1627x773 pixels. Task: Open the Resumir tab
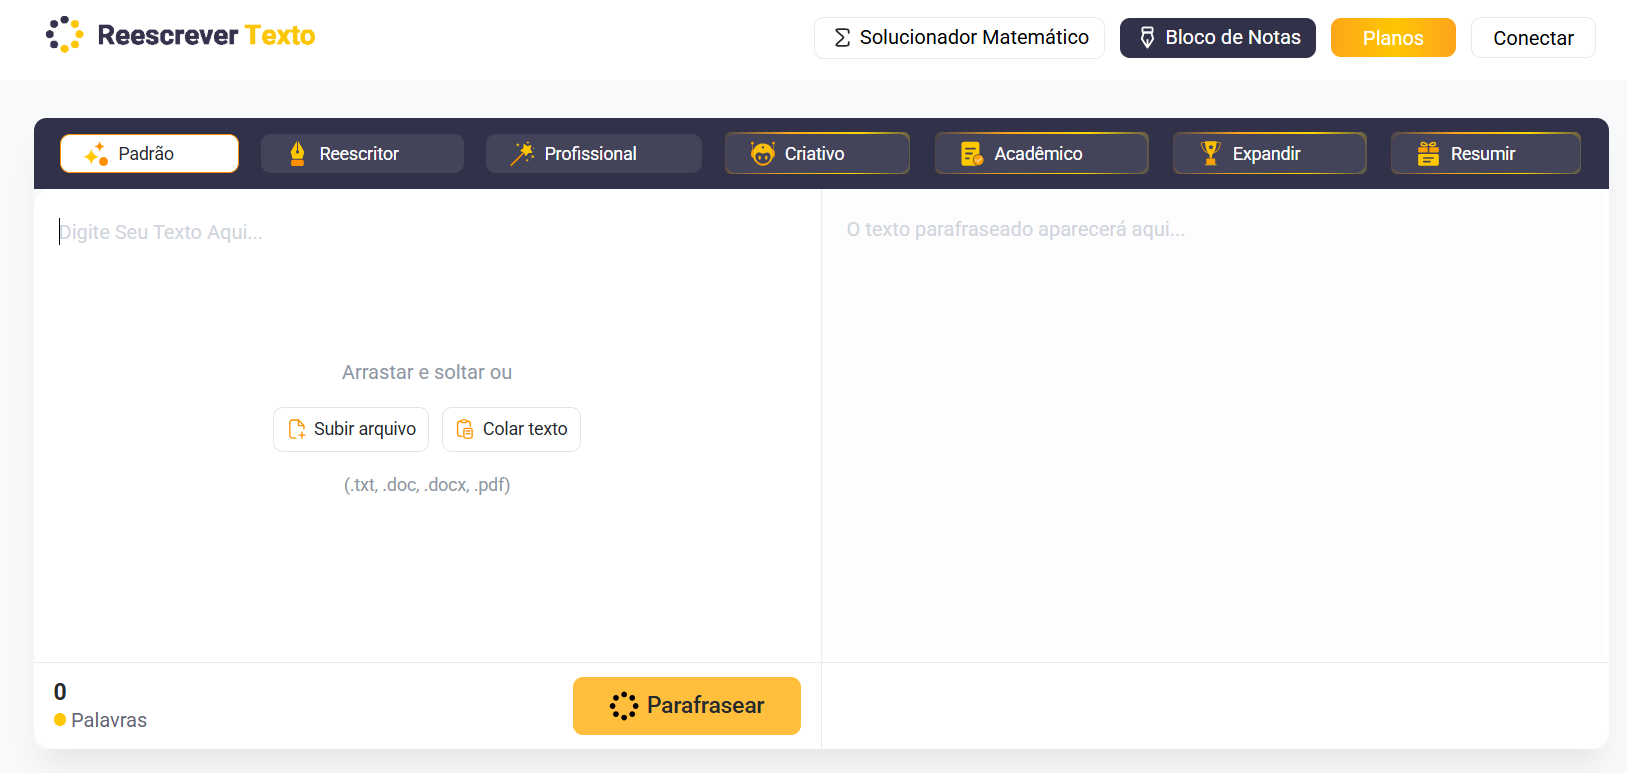click(x=1486, y=153)
